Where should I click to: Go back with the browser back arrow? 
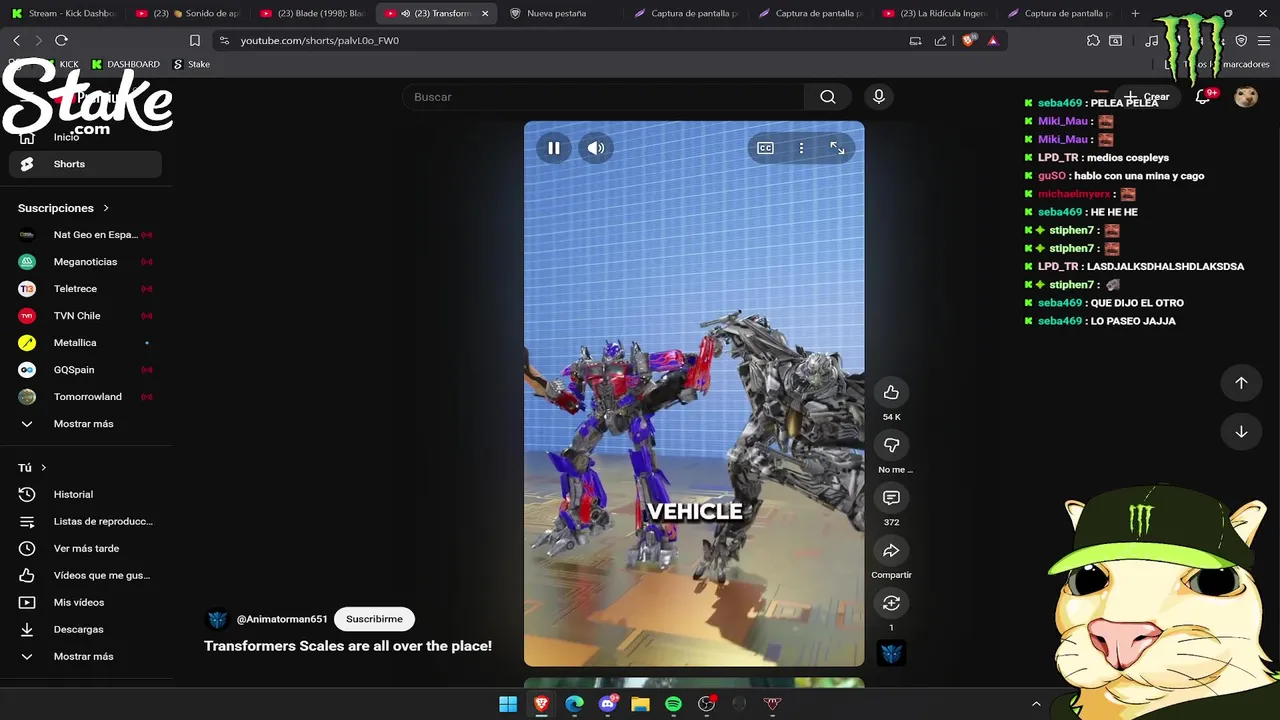tap(16, 40)
